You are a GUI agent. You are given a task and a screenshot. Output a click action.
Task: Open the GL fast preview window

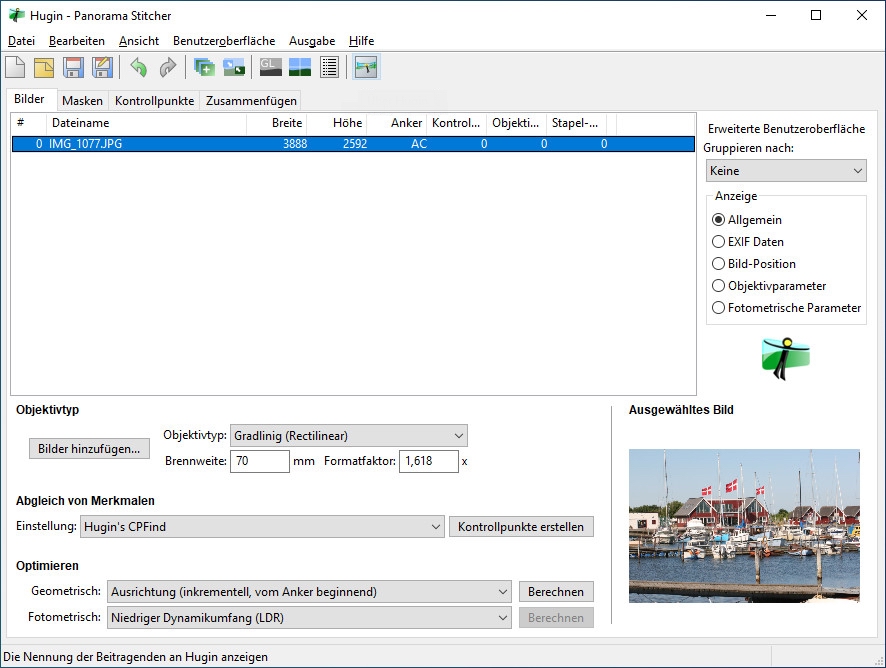[x=270, y=67]
